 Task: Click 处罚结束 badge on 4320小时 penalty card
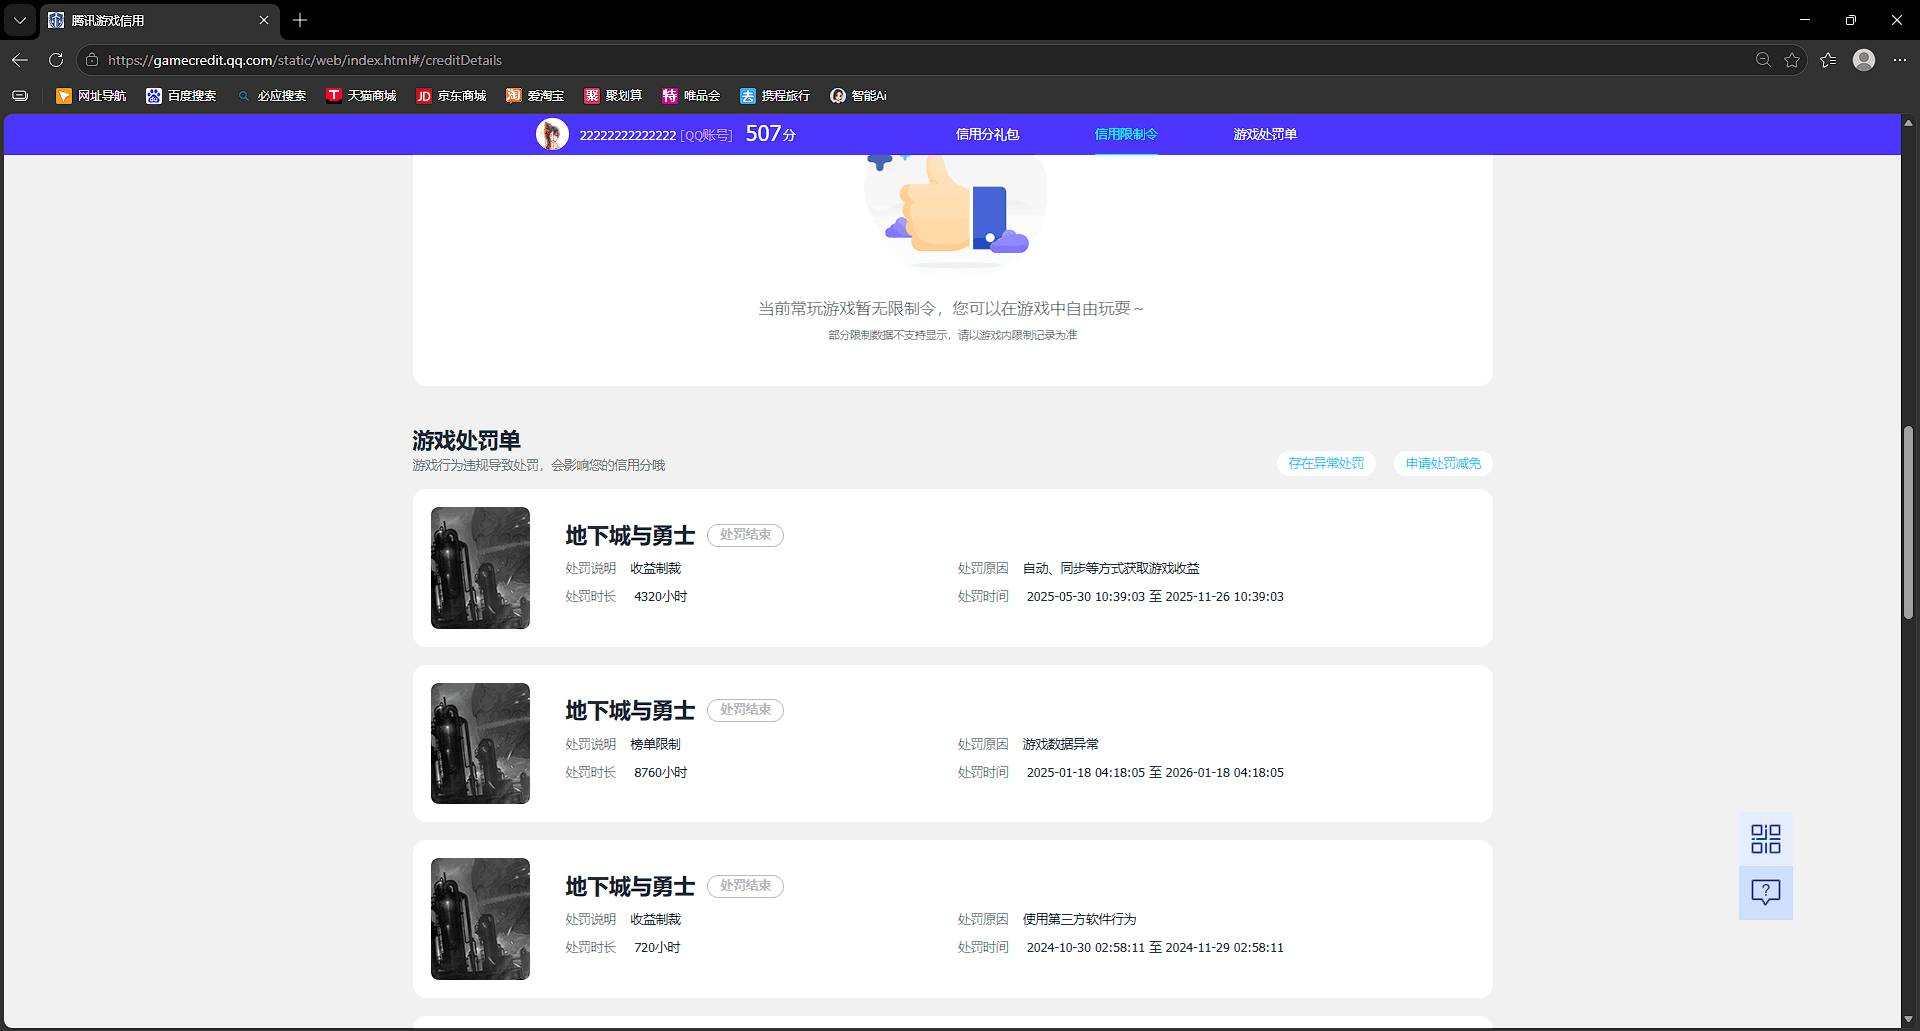click(745, 535)
